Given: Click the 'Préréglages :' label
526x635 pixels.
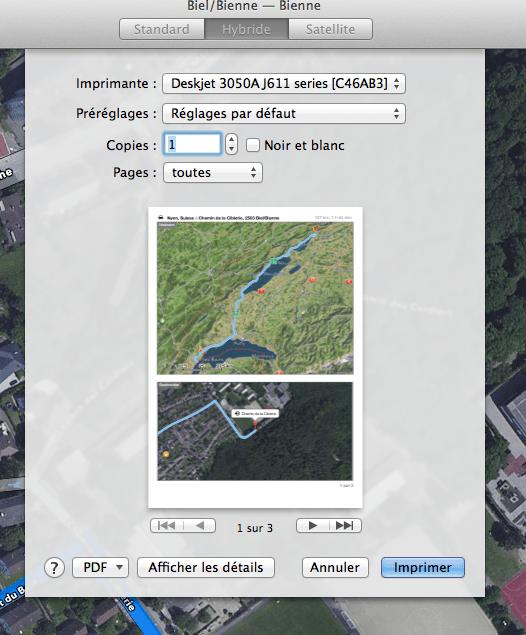Looking at the screenshot, I should 116,113.
